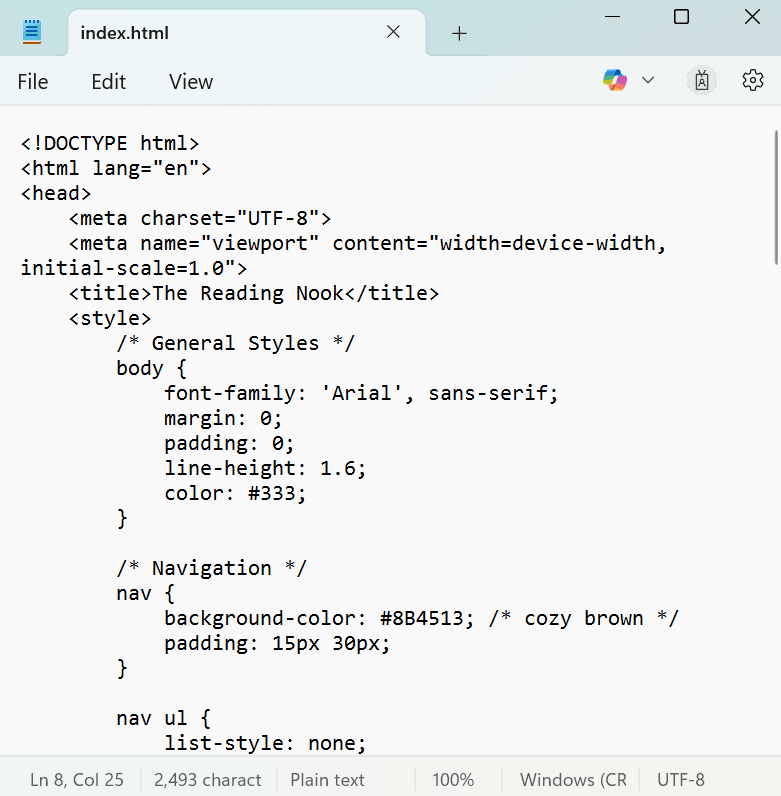This screenshot has width=781, height=796.
Task: Open the File menu
Action: pyautogui.click(x=33, y=82)
